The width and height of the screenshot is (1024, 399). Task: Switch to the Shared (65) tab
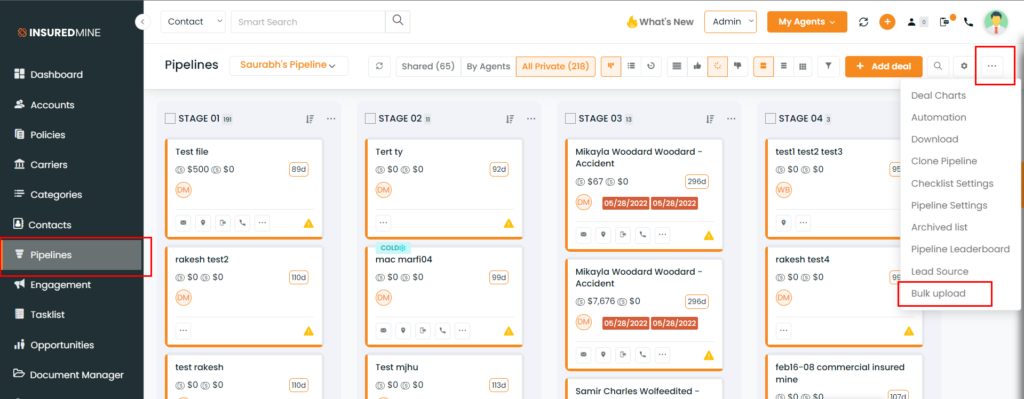pyautogui.click(x=428, y=66)
